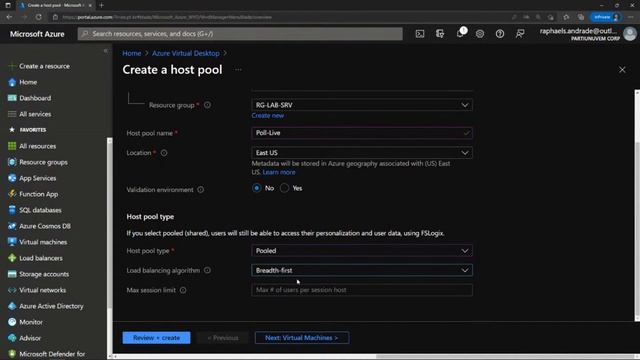Open the ellipsis menu beside Create a host pool
The width and height of the screenshot is (640, 360).
[x=238, y=70]
